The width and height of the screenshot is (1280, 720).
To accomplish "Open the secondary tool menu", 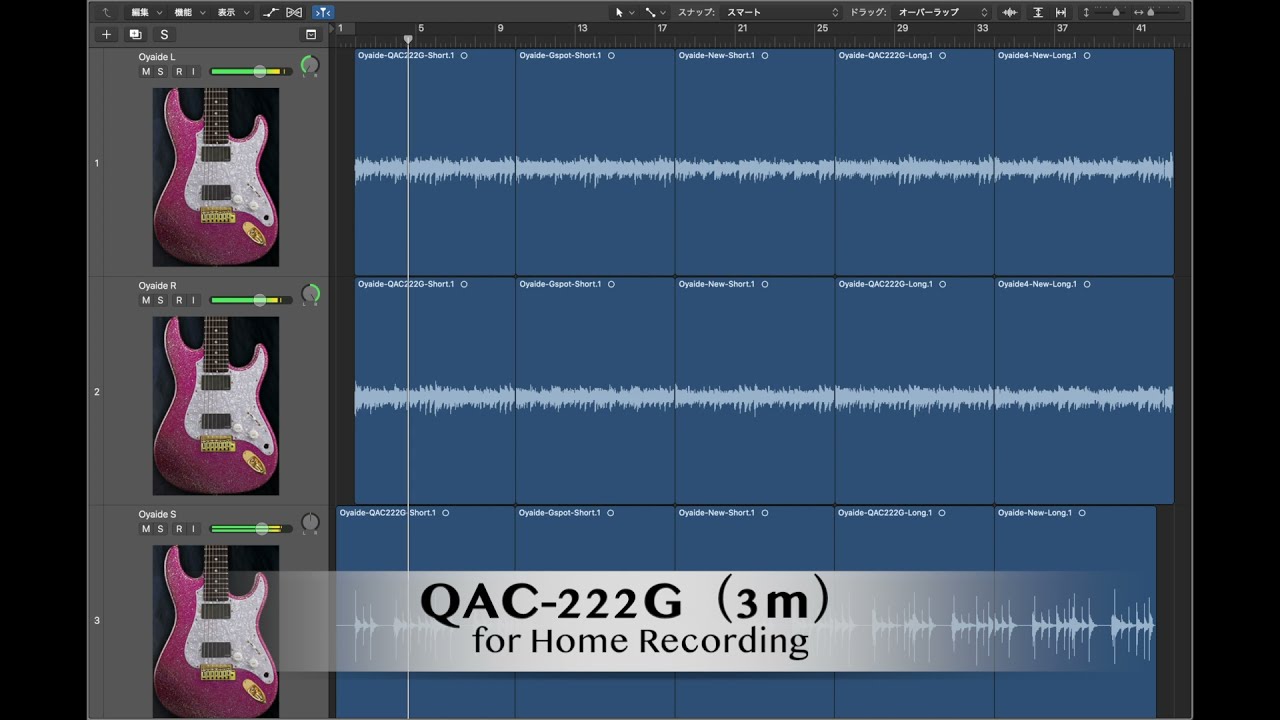I will (655, 12).
